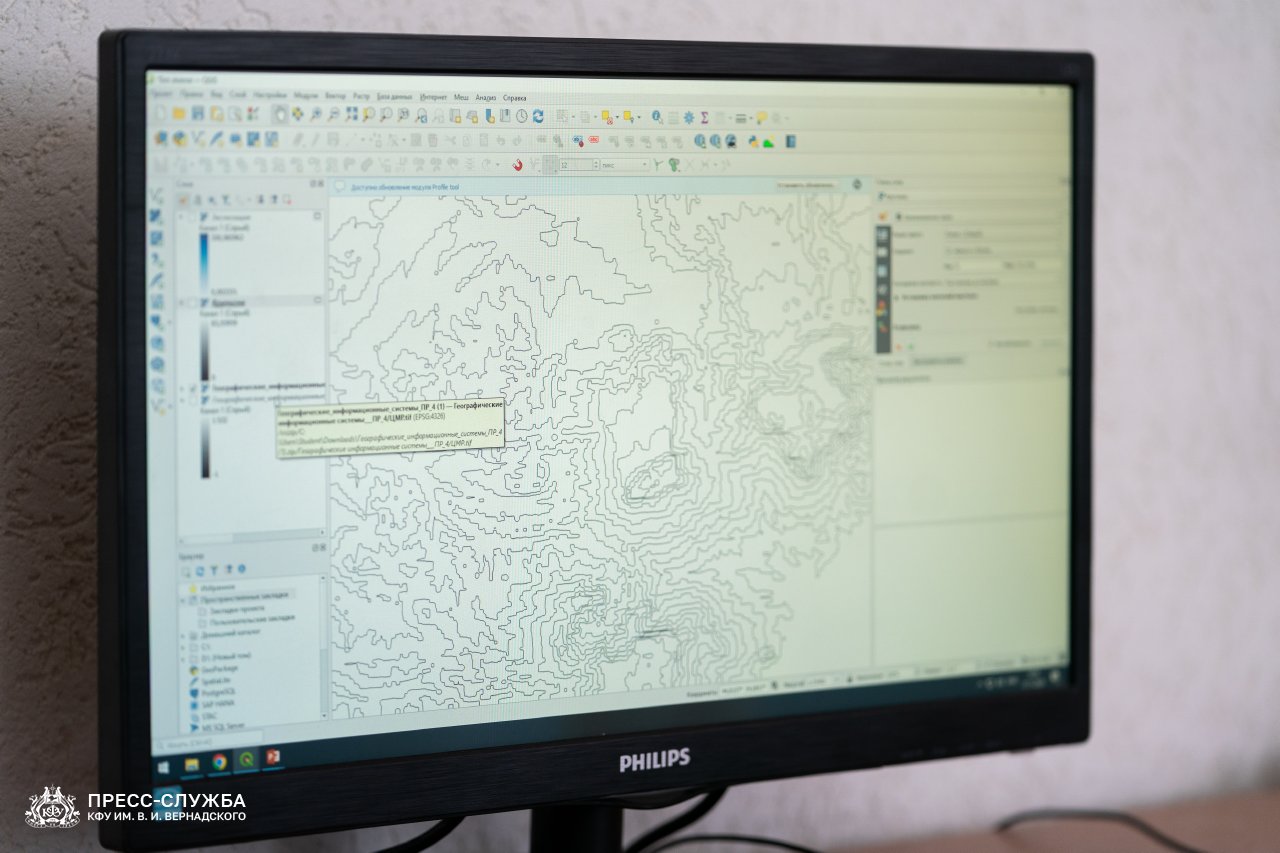Image resolution: width=1280 pixels, height=853 pixels.
Task: Toggle the red snapping magnet icon
Action: (x=517, y=165)
